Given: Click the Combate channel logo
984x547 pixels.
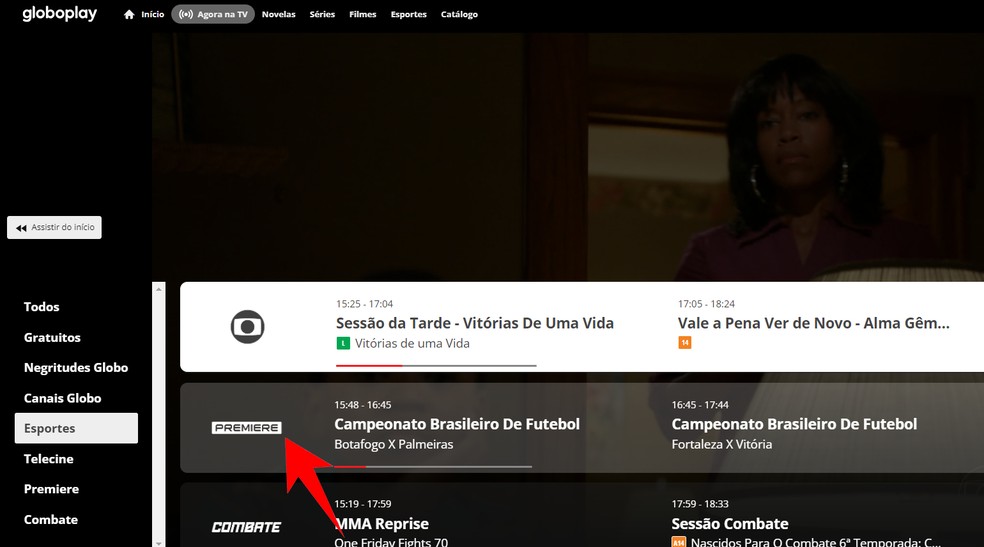Looking at the screenshot, I should tap(246, 527).
